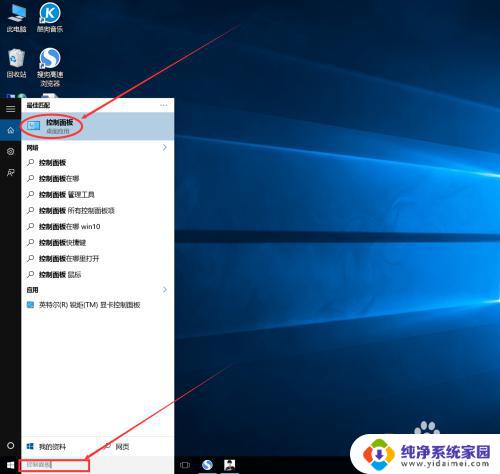The image size is (500, 474).
Task: Select the 控制面板 鼠标 suggestion
Action: click(x=98, y=275)
